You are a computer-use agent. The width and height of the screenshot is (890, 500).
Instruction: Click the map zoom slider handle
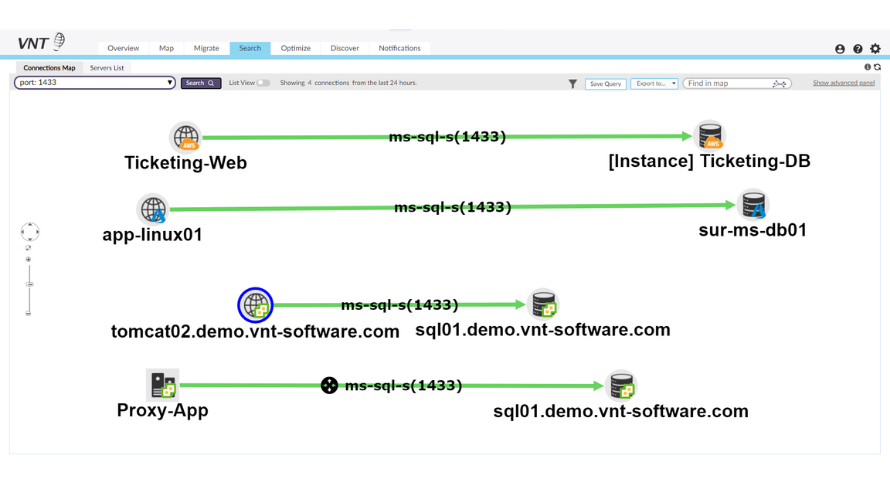[x=29, y=285]
